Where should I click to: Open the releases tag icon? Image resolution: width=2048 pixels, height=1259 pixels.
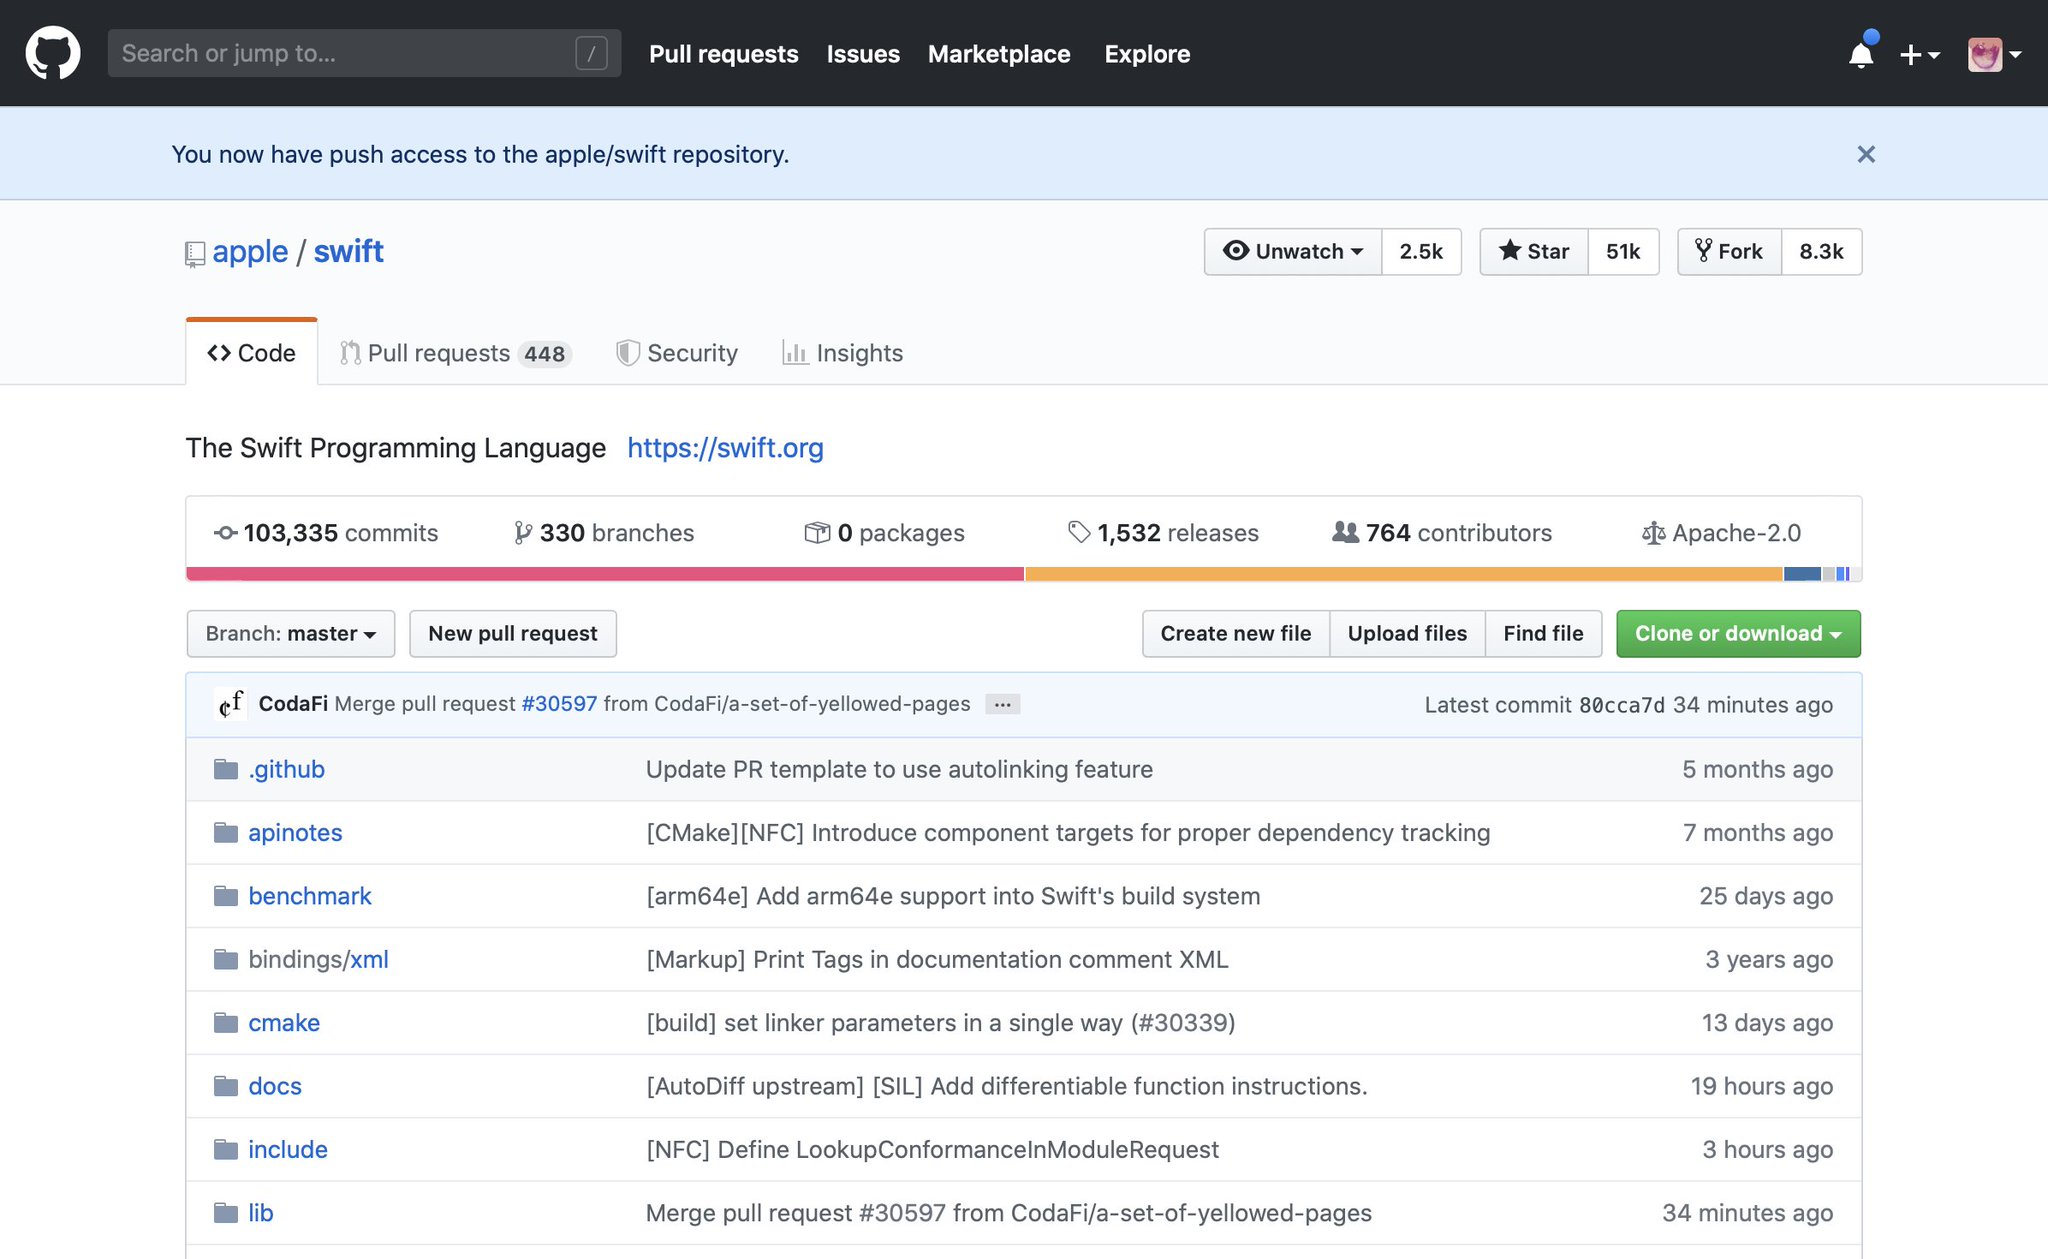tap(1079, 532)
